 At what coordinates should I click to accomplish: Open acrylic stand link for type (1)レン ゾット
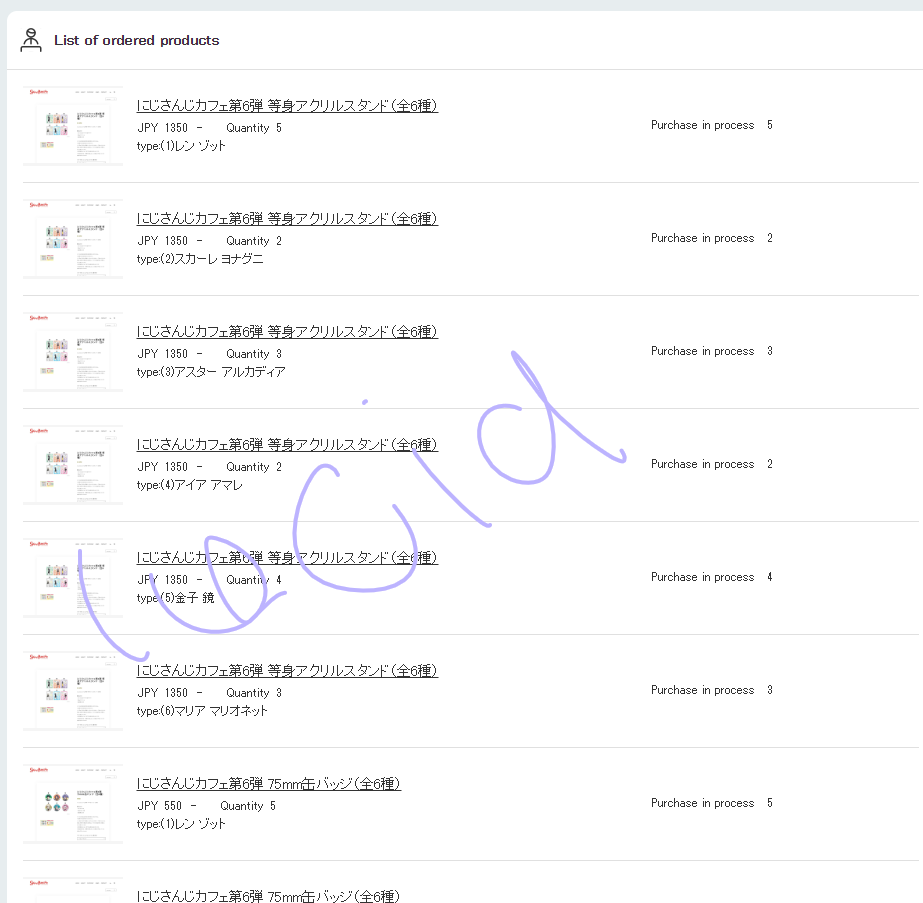coord(287,105)
